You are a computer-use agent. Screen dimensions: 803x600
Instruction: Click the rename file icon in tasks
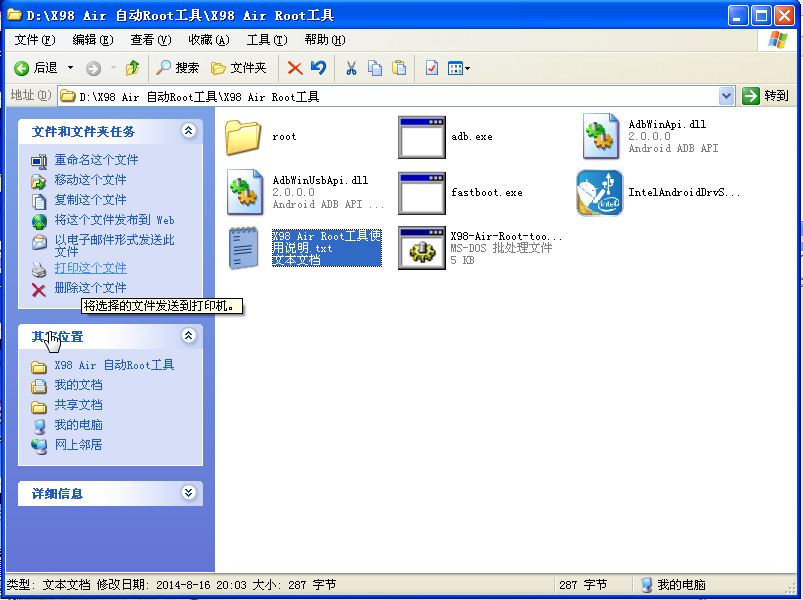39,162
